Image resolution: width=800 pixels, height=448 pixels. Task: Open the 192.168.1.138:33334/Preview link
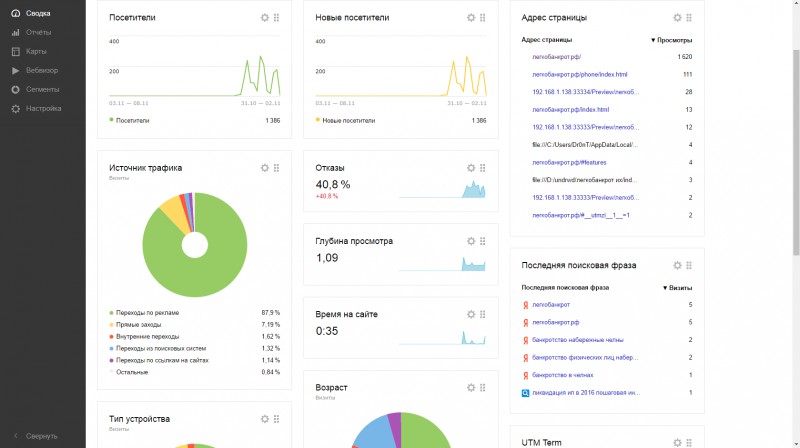pyautogui.click(x=585, y=92)
